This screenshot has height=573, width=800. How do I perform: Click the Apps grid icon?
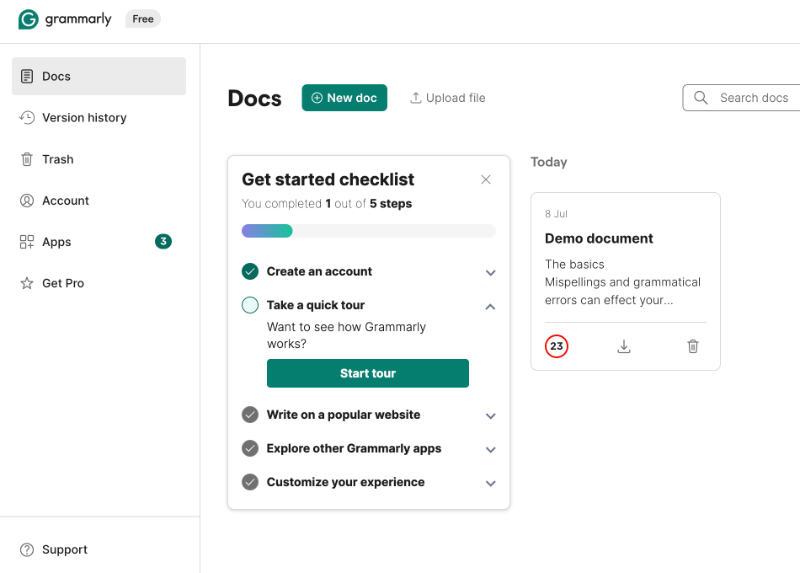27,242
